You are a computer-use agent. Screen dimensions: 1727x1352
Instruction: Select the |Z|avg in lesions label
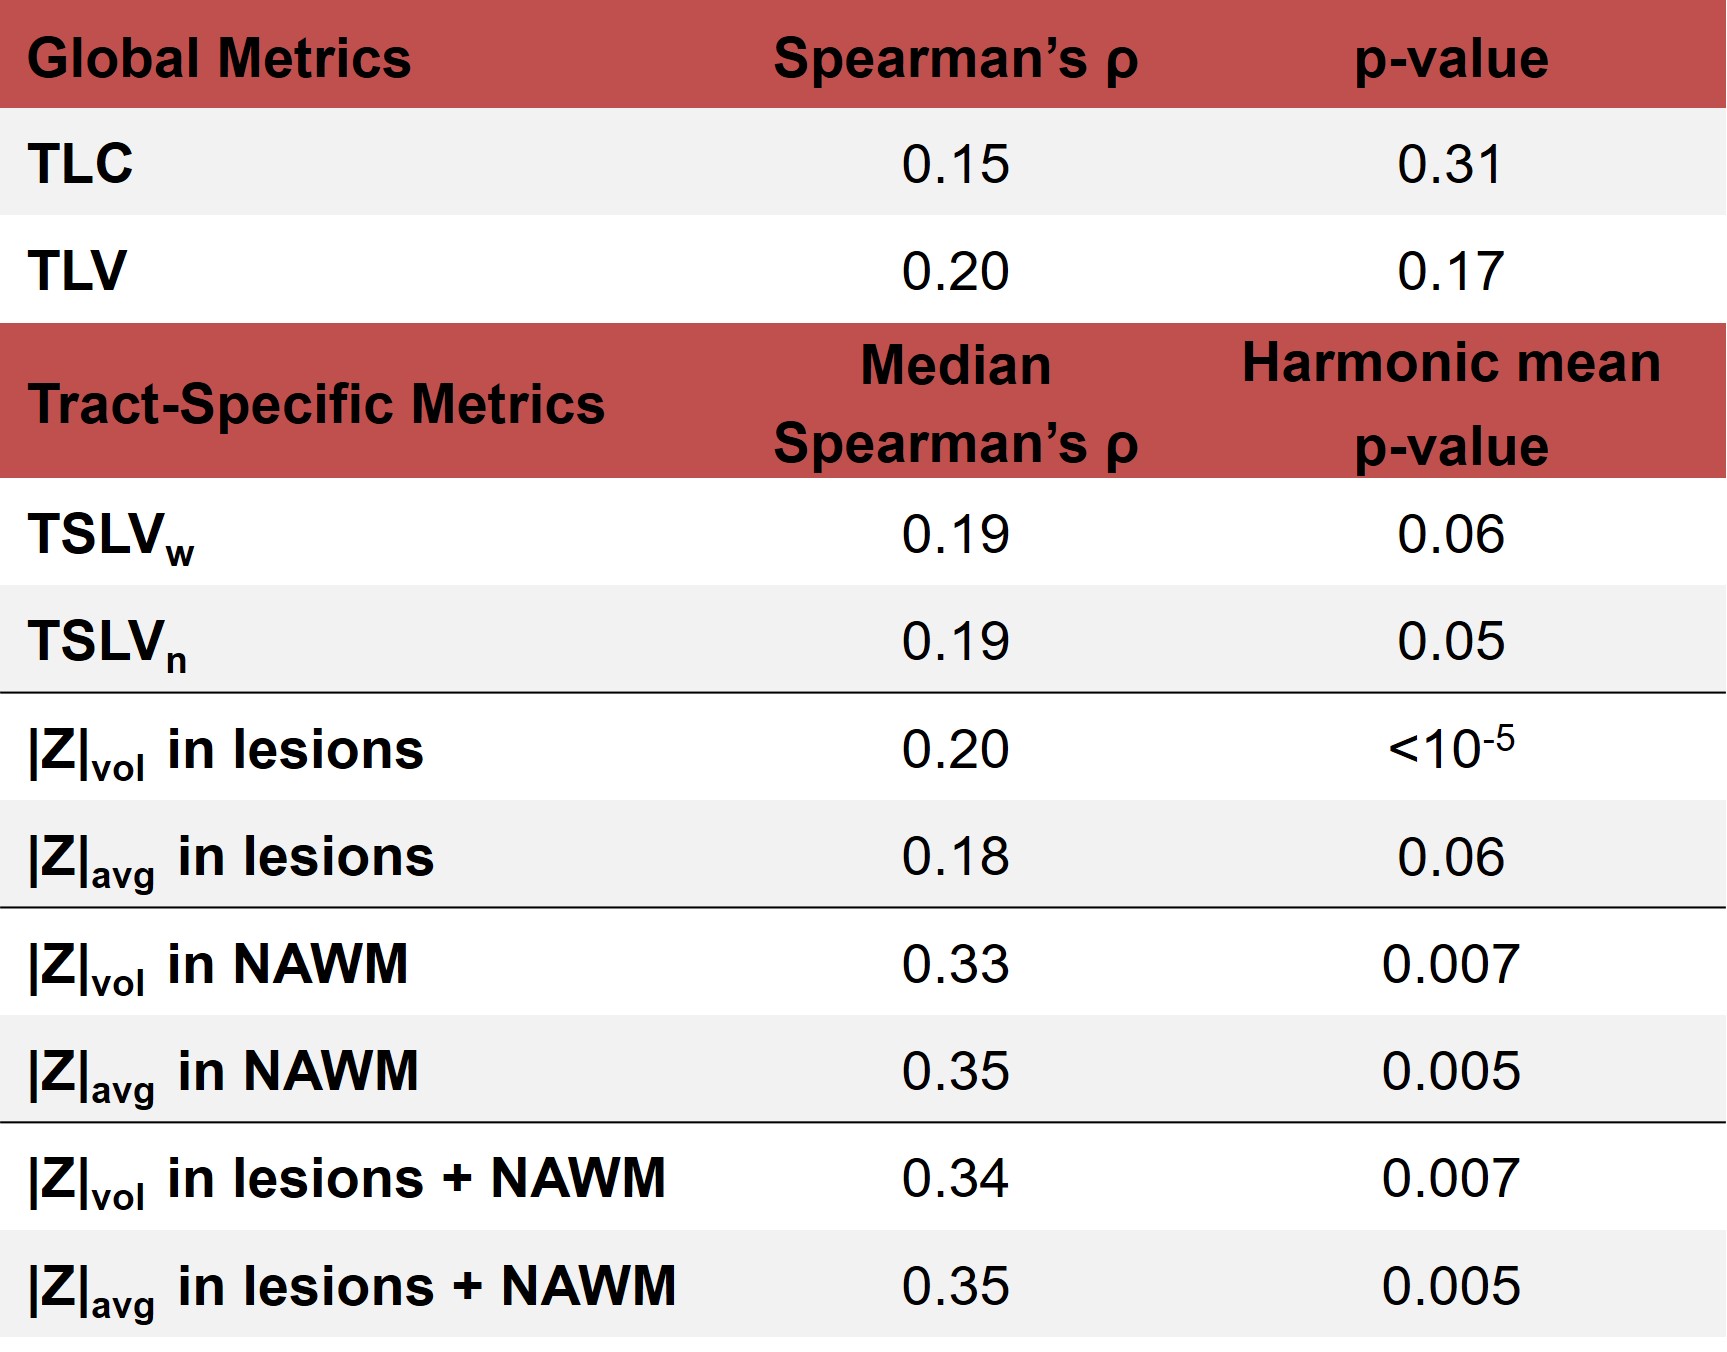click(x=231, y=858)
